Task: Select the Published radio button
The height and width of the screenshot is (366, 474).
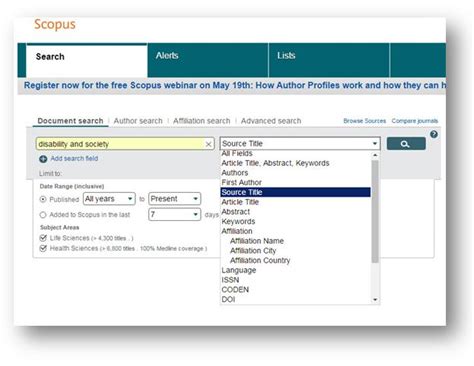Action: coord(43,199)
